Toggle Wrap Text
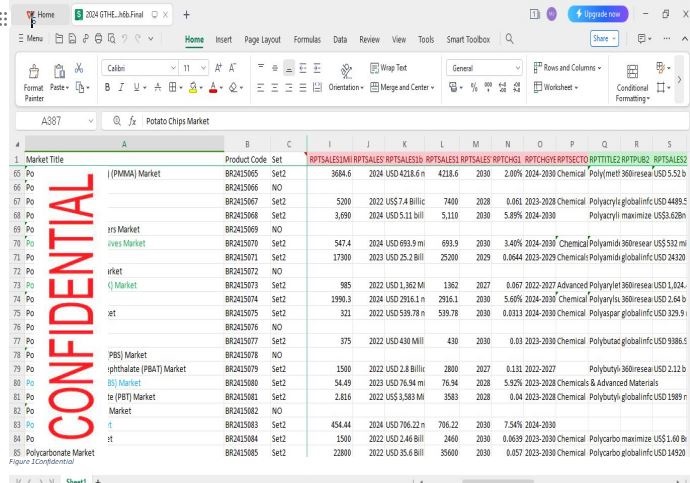Viewport: 690px width, 483px height. [x=388, y=68]
